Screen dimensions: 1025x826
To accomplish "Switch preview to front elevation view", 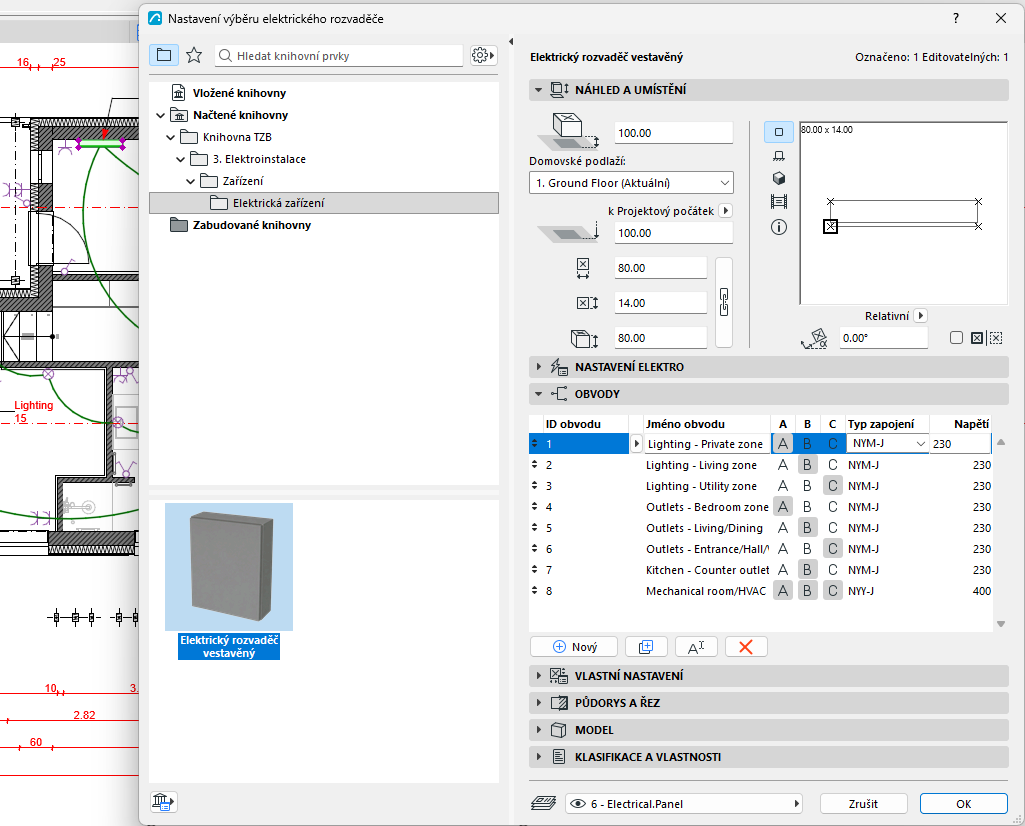I will pos(779,156).
